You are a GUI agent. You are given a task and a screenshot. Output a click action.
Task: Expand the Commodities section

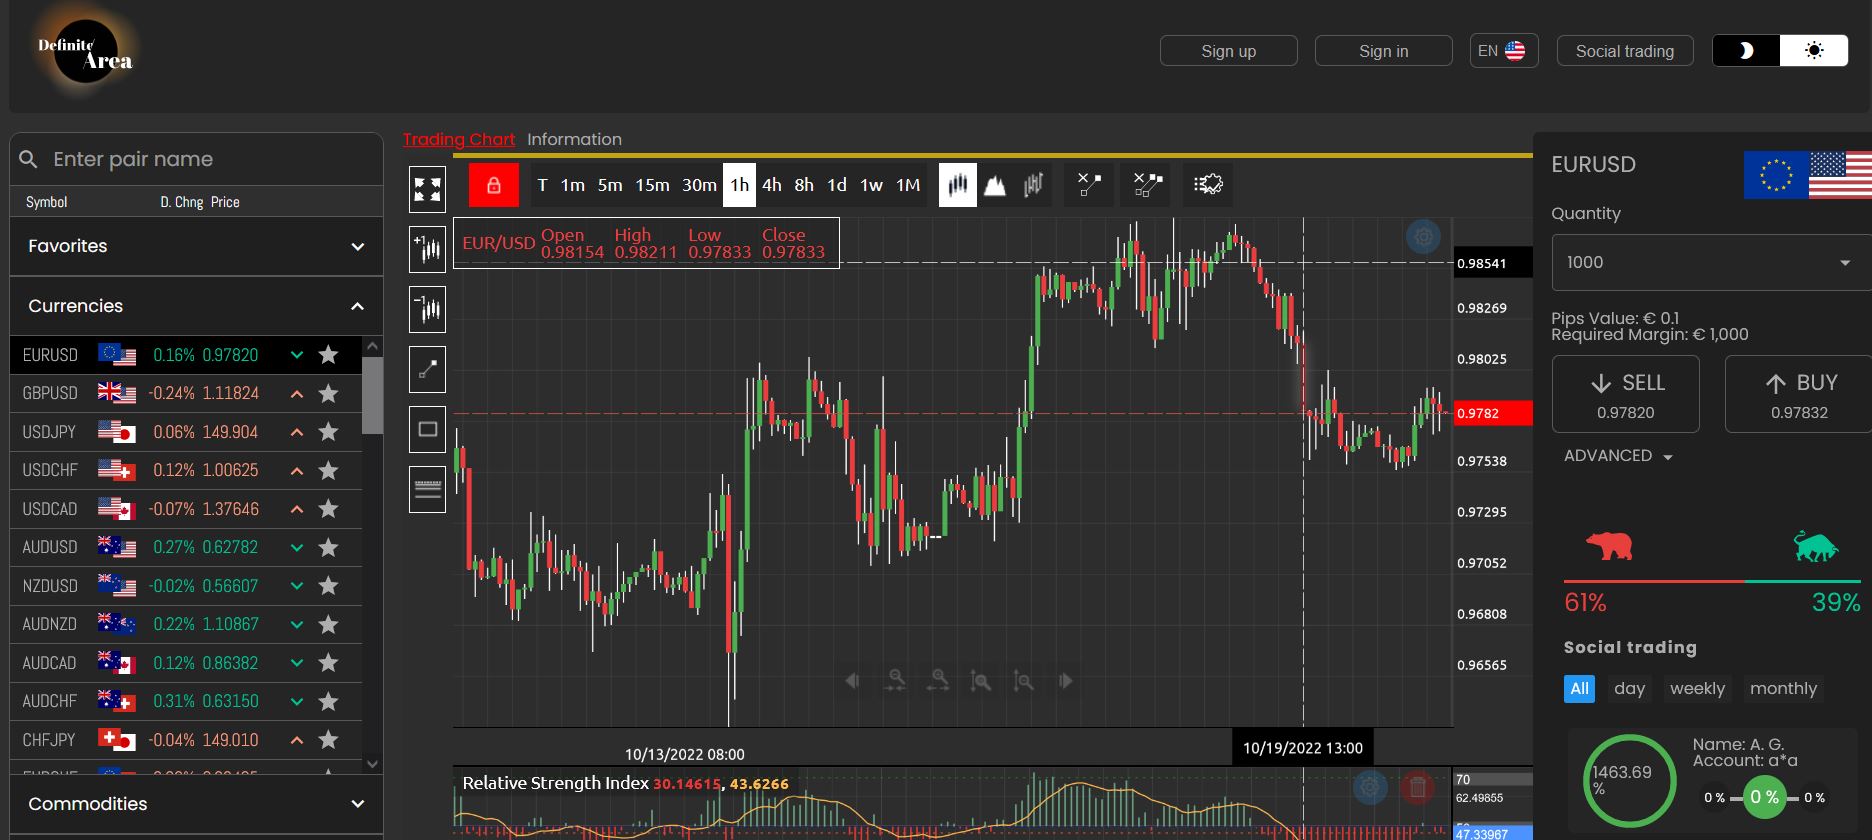196,804
